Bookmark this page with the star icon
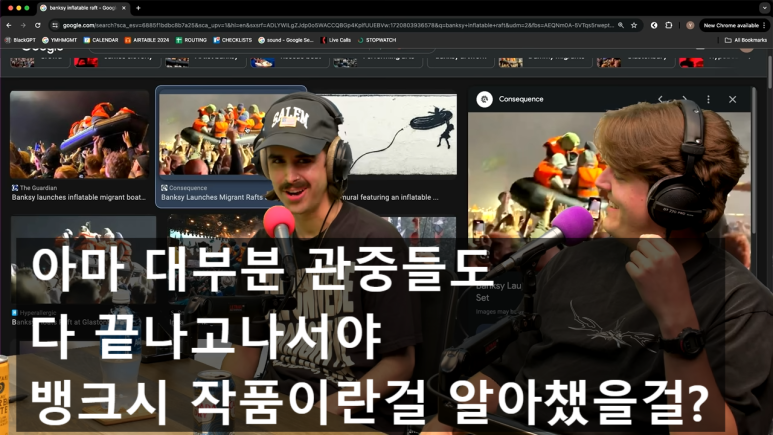 [634, 25]
